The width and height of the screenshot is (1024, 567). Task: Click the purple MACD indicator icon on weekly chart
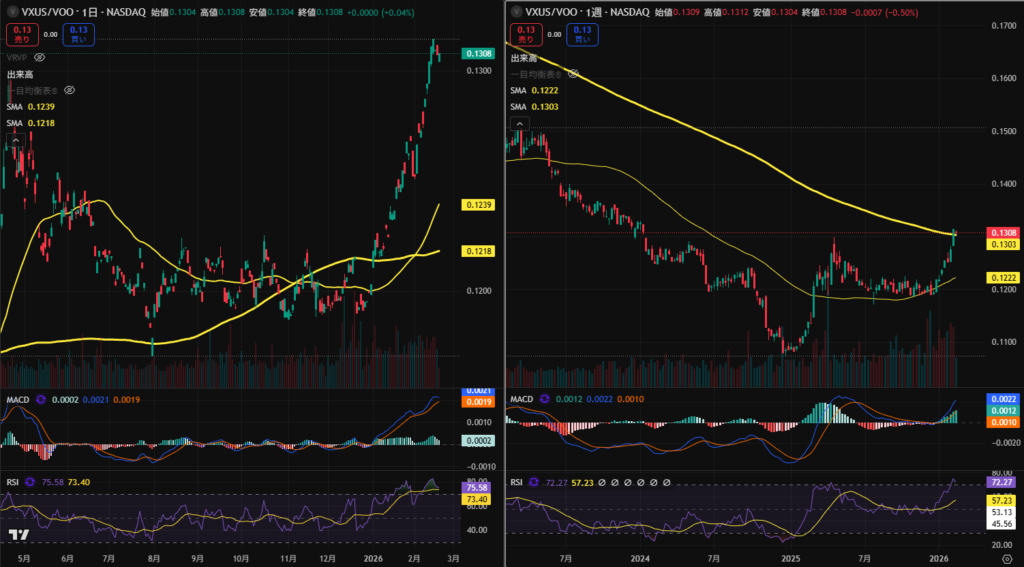(547, 400)
